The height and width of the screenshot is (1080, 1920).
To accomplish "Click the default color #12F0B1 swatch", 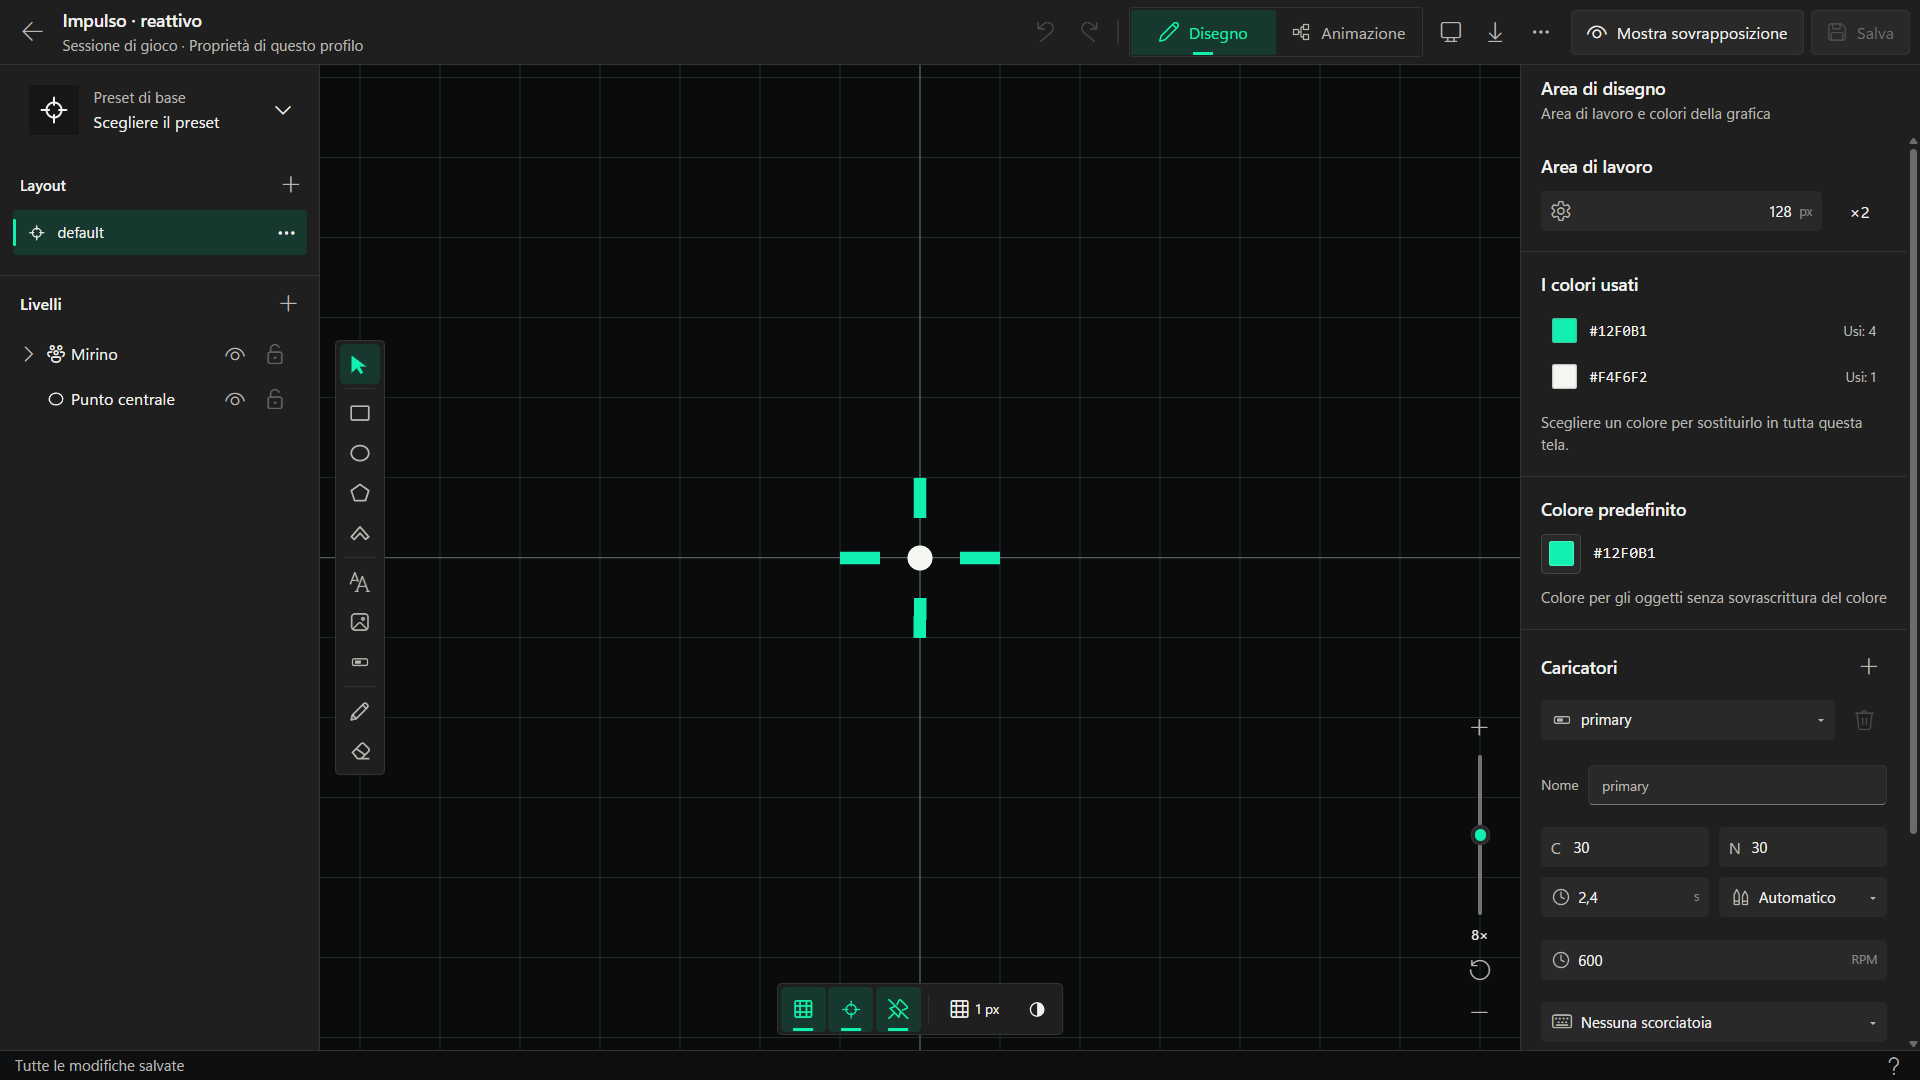I will (x=1561, y=553).
